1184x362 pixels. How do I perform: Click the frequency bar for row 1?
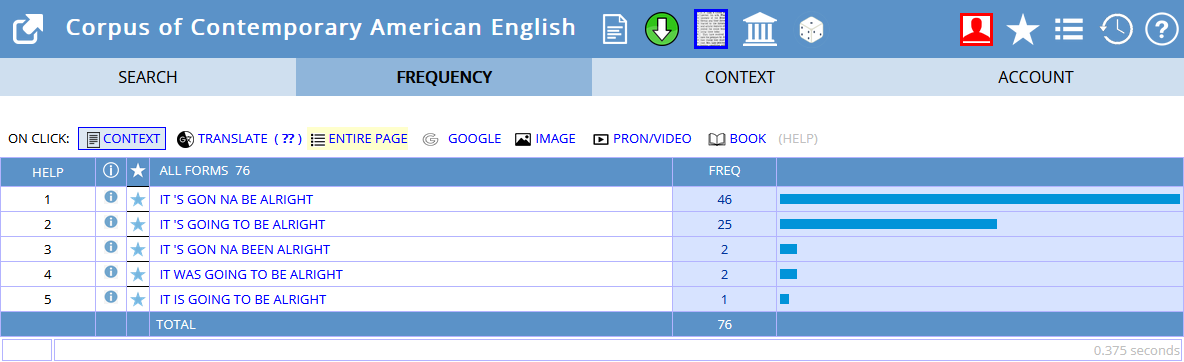tap(979, 199)
